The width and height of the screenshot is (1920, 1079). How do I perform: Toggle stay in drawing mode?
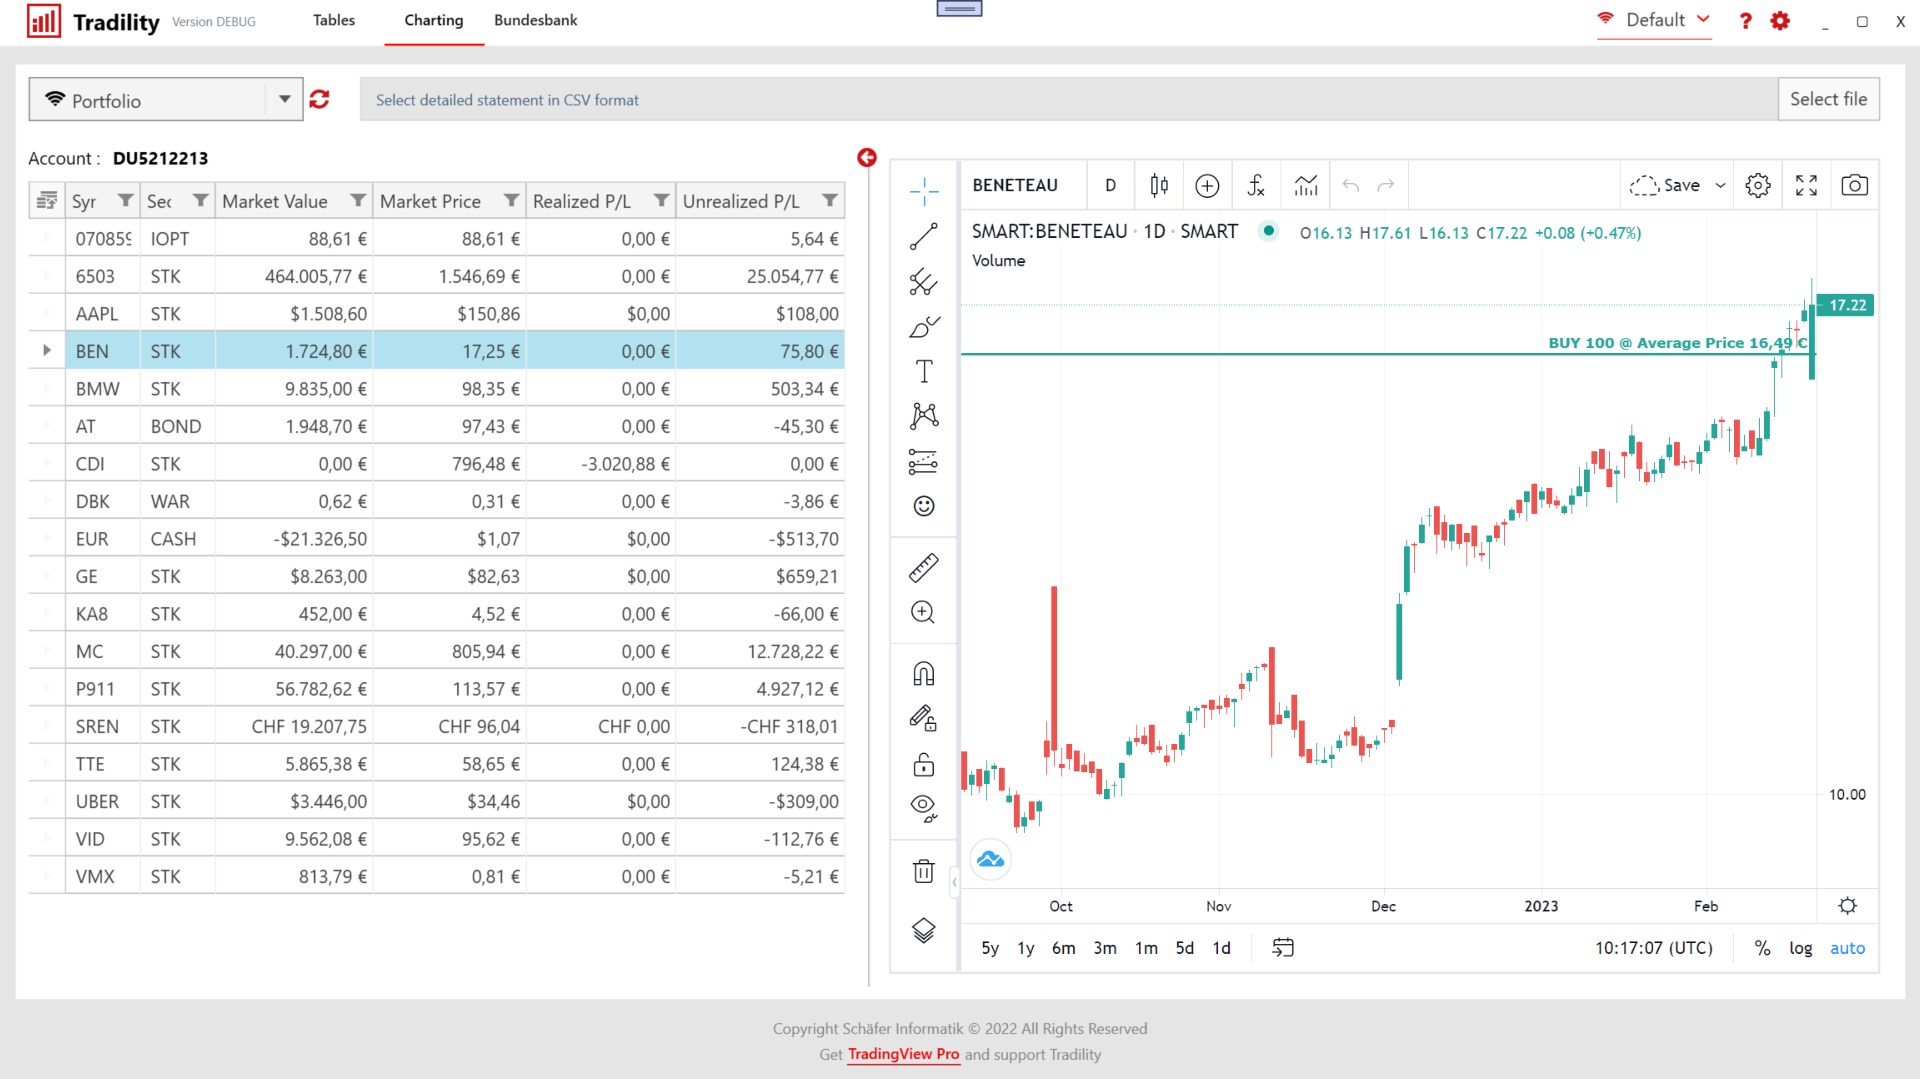(924, 718)
